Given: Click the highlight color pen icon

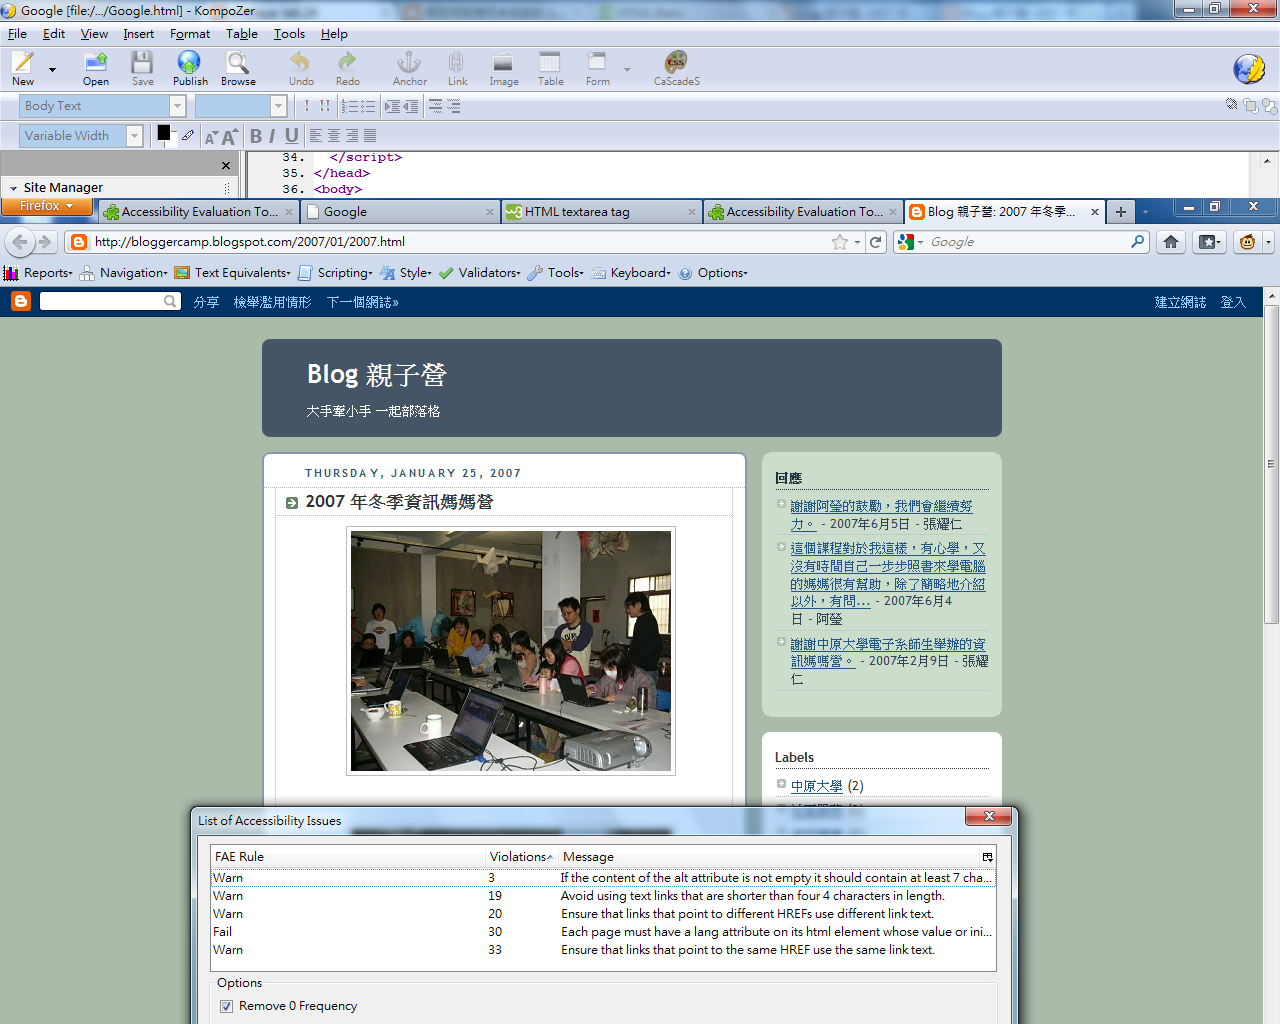Looking at the screenshot, I should (187, 135).
